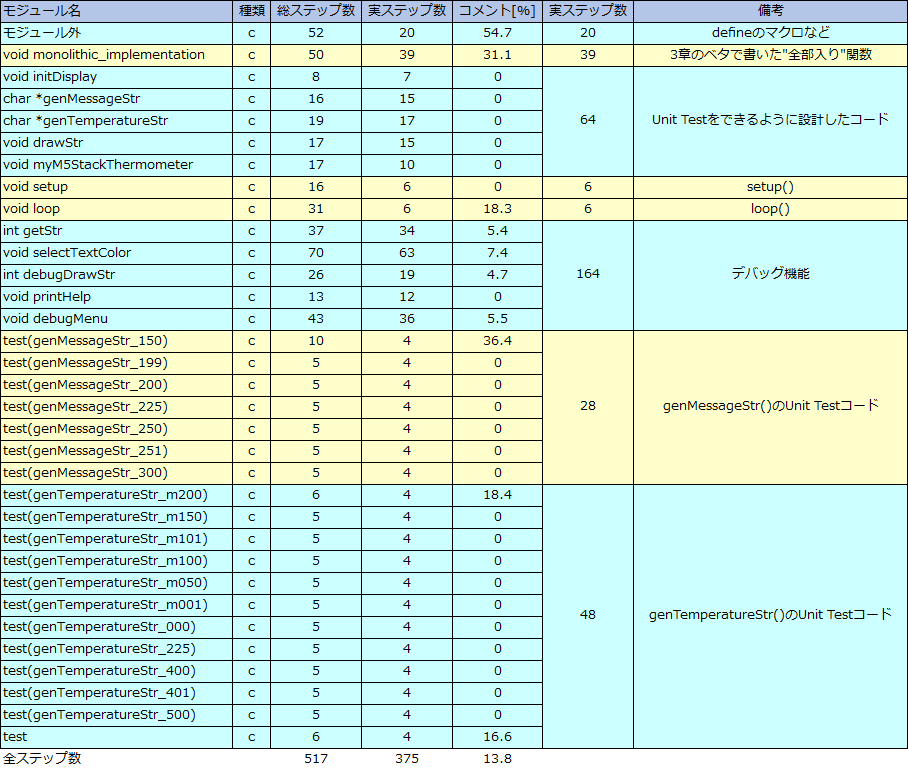
Task: Select the test(genTemperatureStr_m150) cell
Action: (x=116, y=517)
